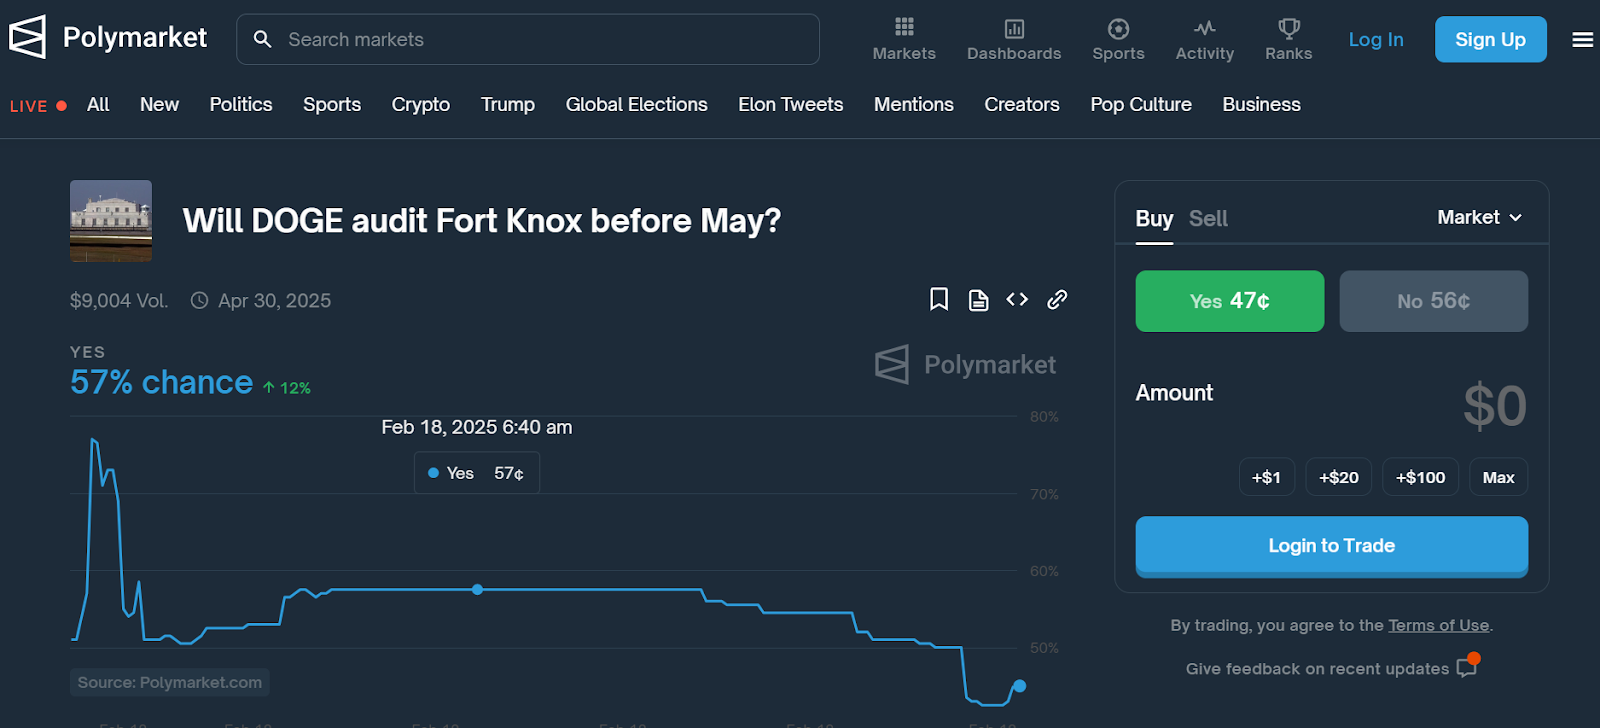Select the New category tab
This screenshot has height=728, width=1600.
tap(159, 104)
